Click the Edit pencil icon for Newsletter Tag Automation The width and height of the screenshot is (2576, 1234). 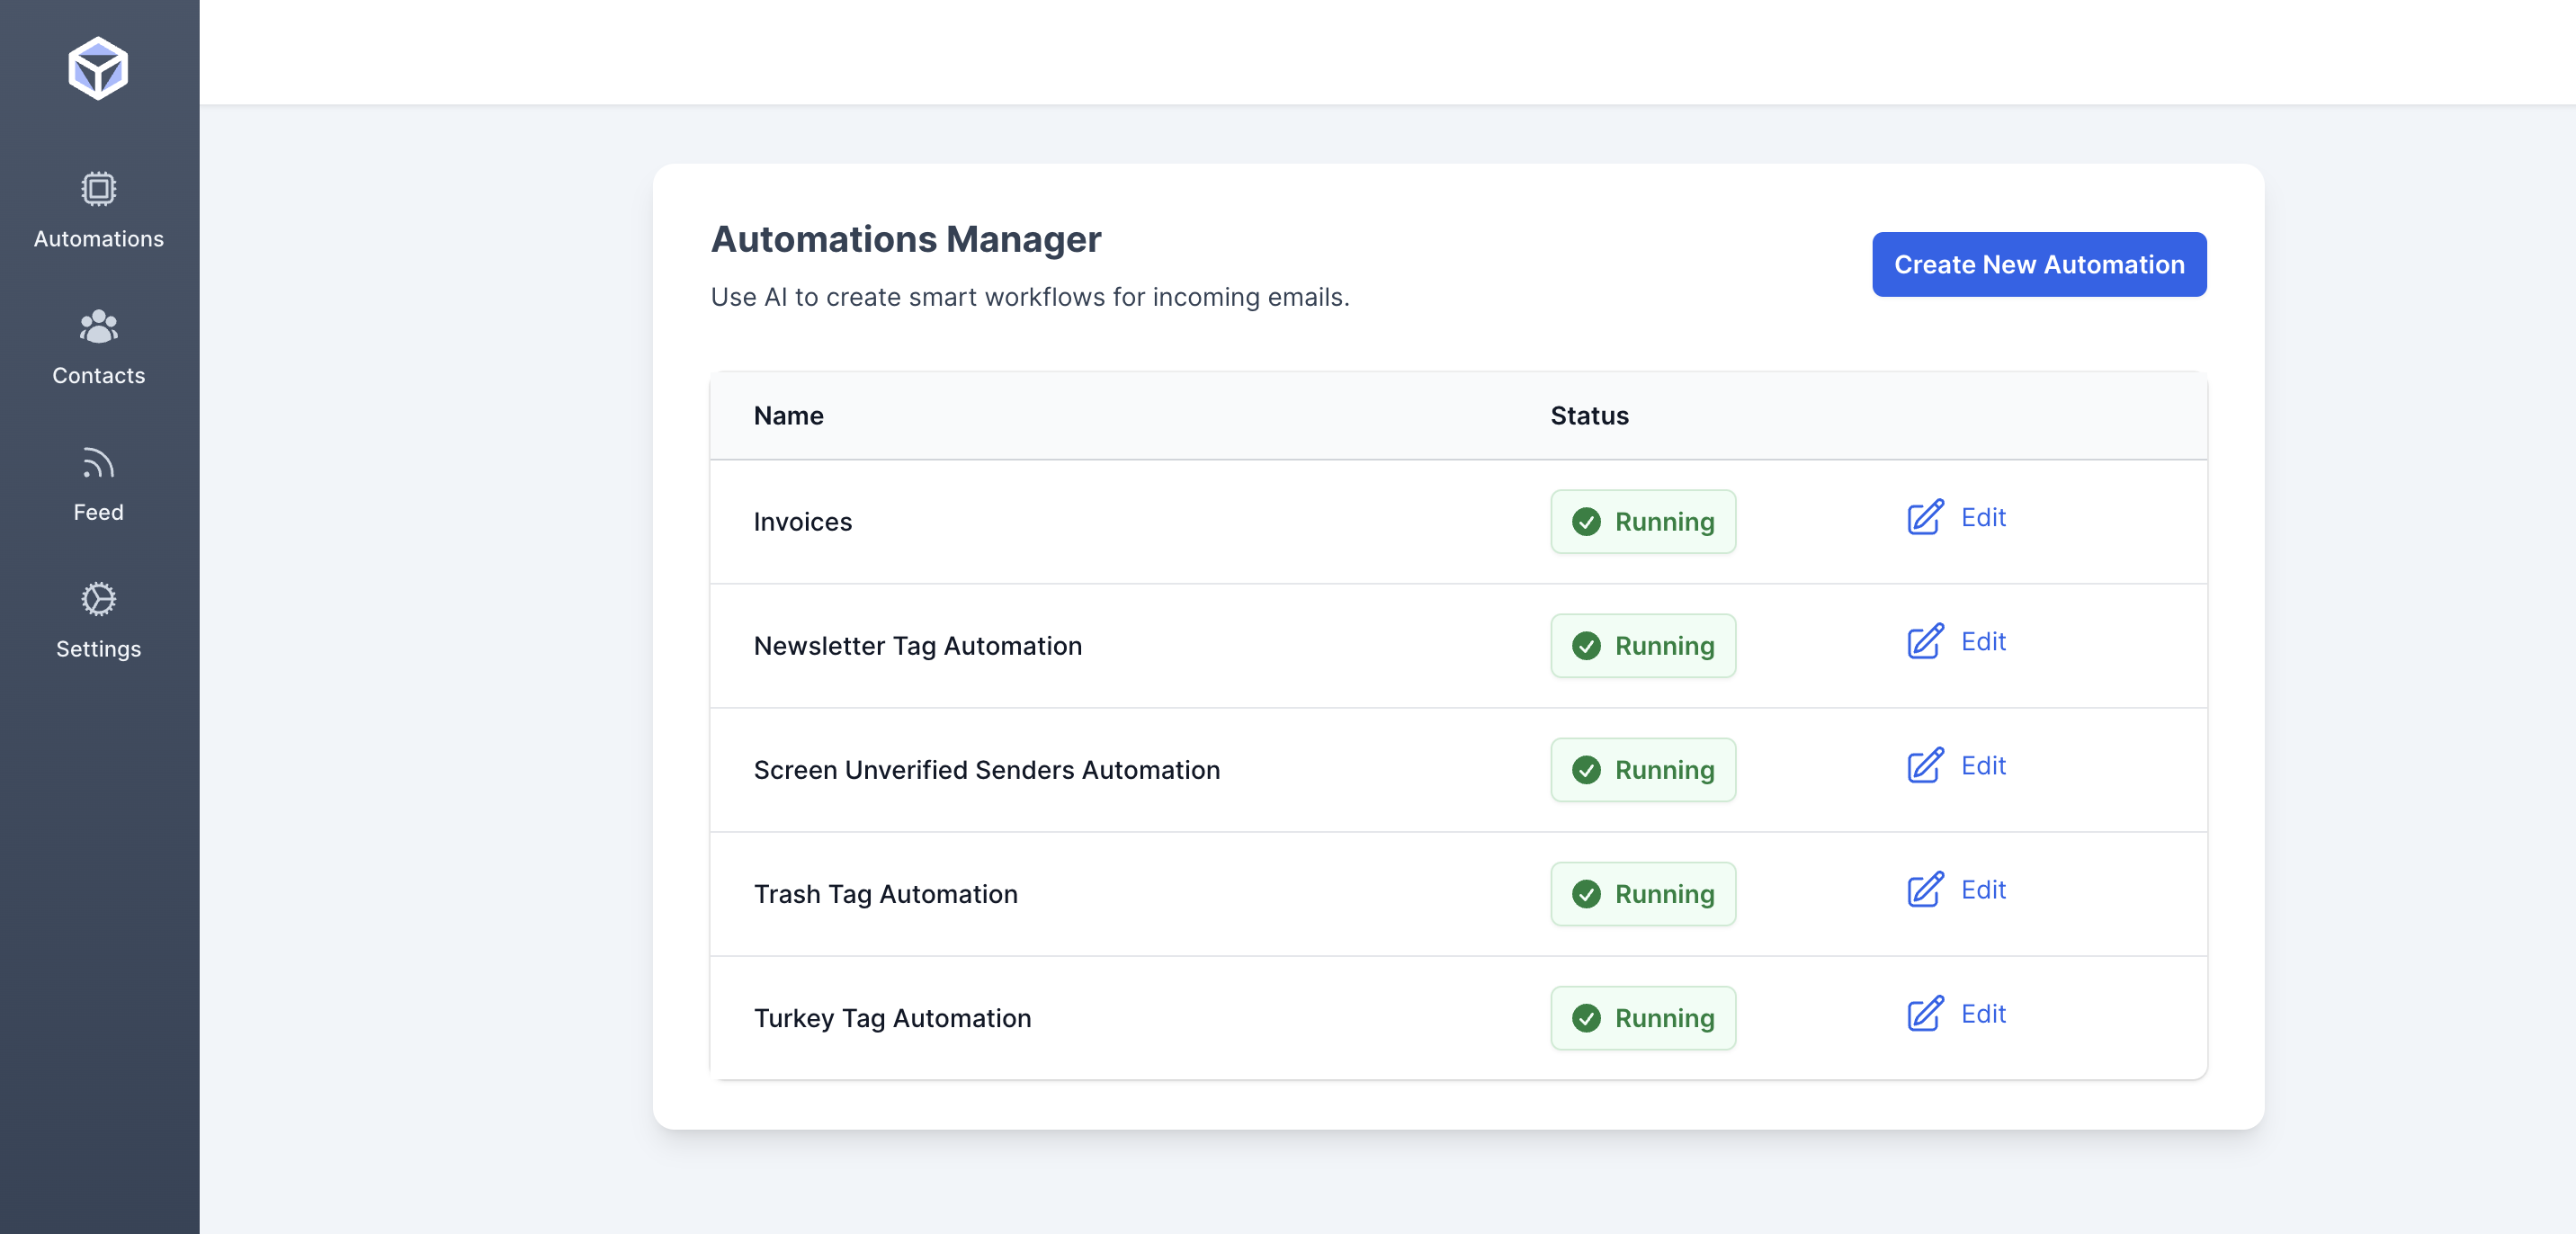1928,640
